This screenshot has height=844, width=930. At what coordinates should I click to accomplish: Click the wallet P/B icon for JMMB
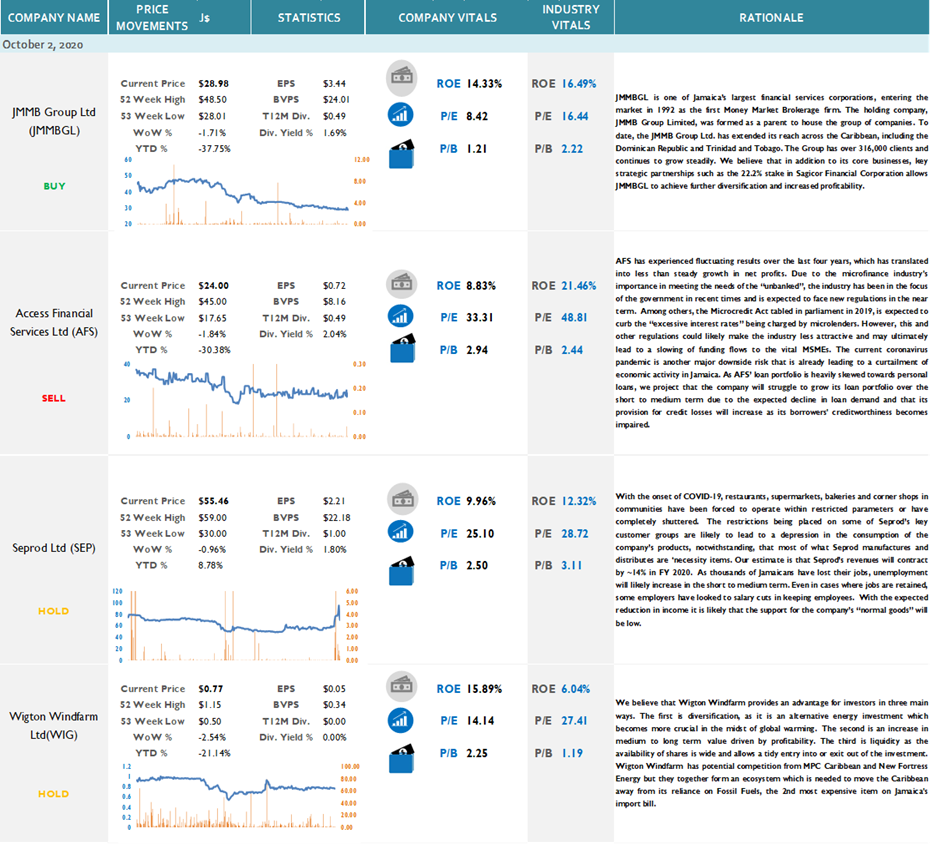coord(402,154)
